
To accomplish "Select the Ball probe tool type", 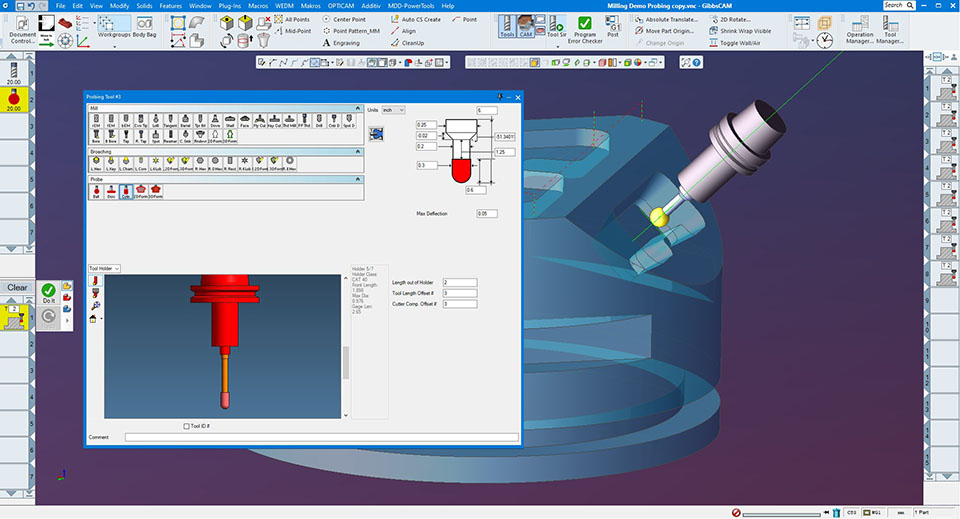I will pos(96,192).
